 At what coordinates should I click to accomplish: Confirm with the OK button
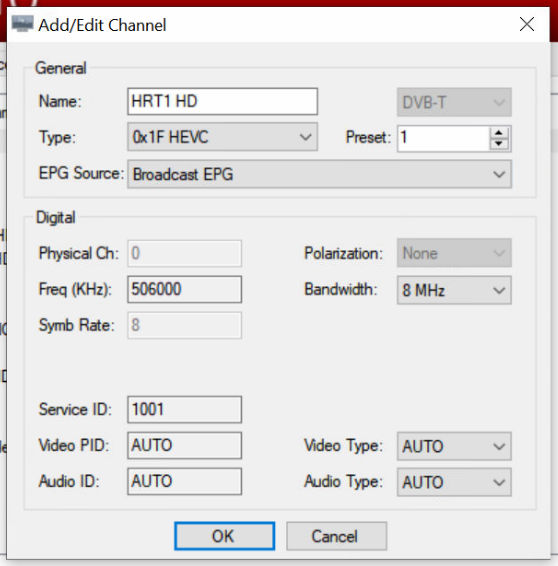click(224, 536)
